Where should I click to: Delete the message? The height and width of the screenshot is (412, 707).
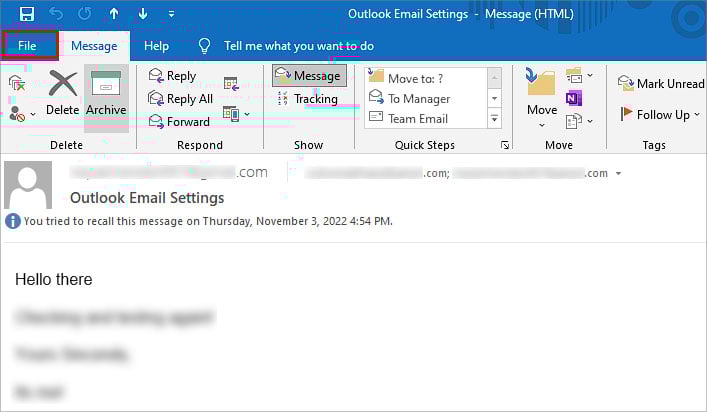[63, 93]
